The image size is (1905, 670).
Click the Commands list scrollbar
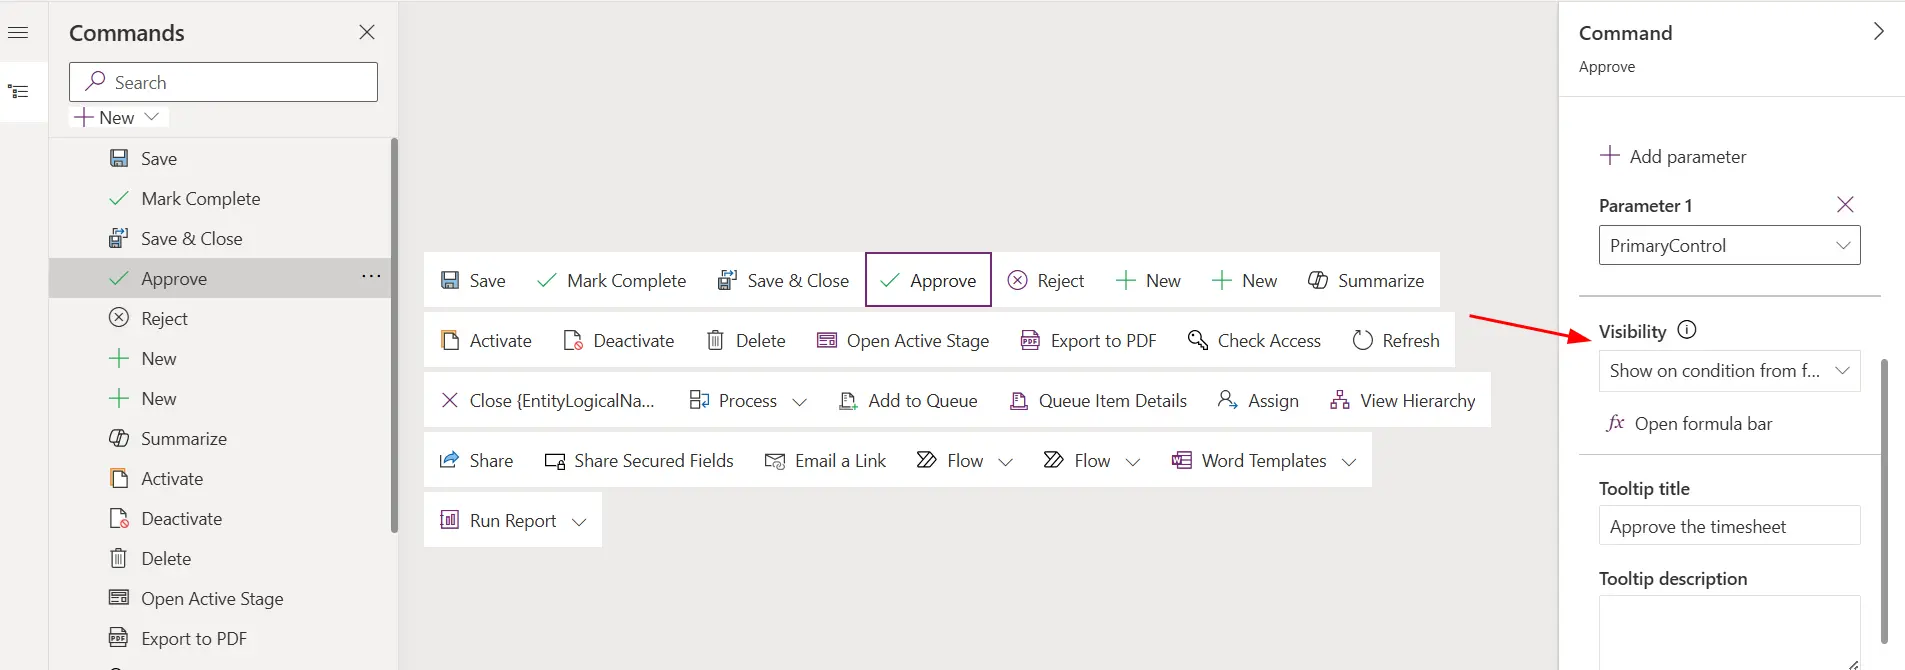(394, 335)
